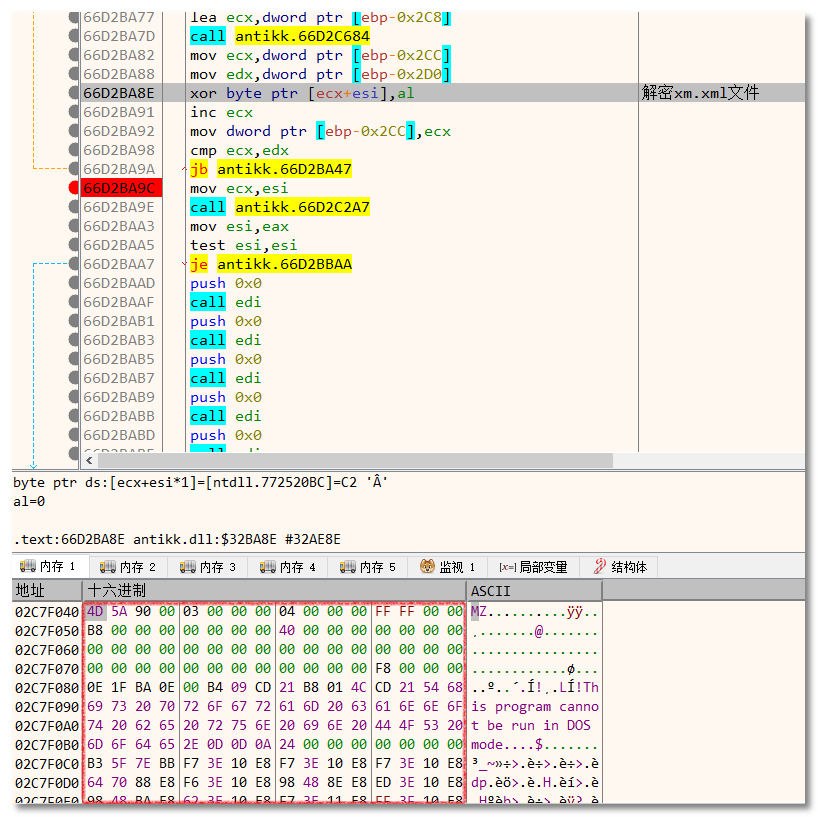Click the 内存 2 tab icon
This screenshot has width=818, height=817.
point(107,567)
